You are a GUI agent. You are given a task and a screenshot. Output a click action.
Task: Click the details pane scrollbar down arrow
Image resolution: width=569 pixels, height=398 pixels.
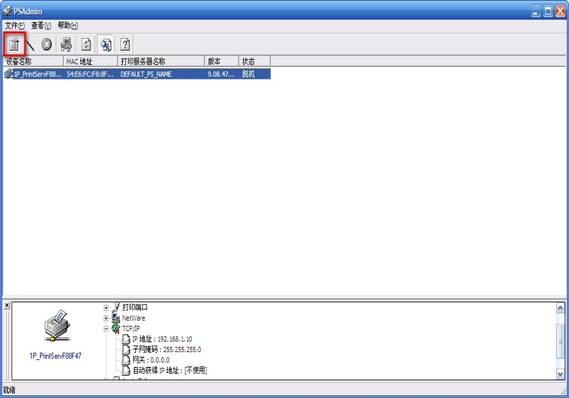tap(560, 374)
